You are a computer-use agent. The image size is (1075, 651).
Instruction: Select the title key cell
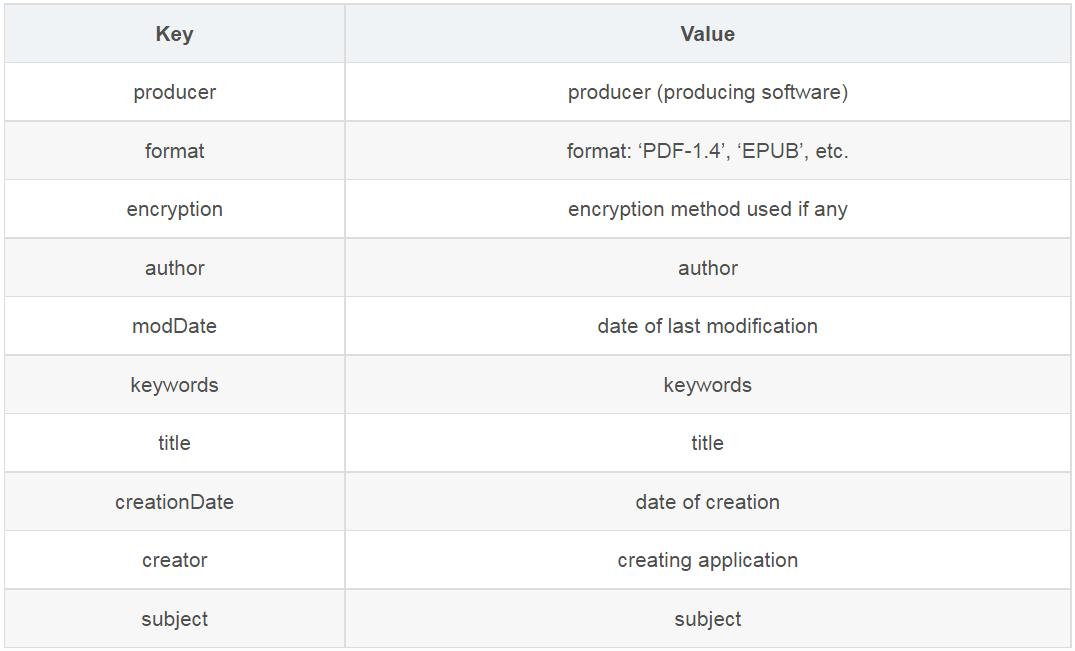[x=174, y=443]
